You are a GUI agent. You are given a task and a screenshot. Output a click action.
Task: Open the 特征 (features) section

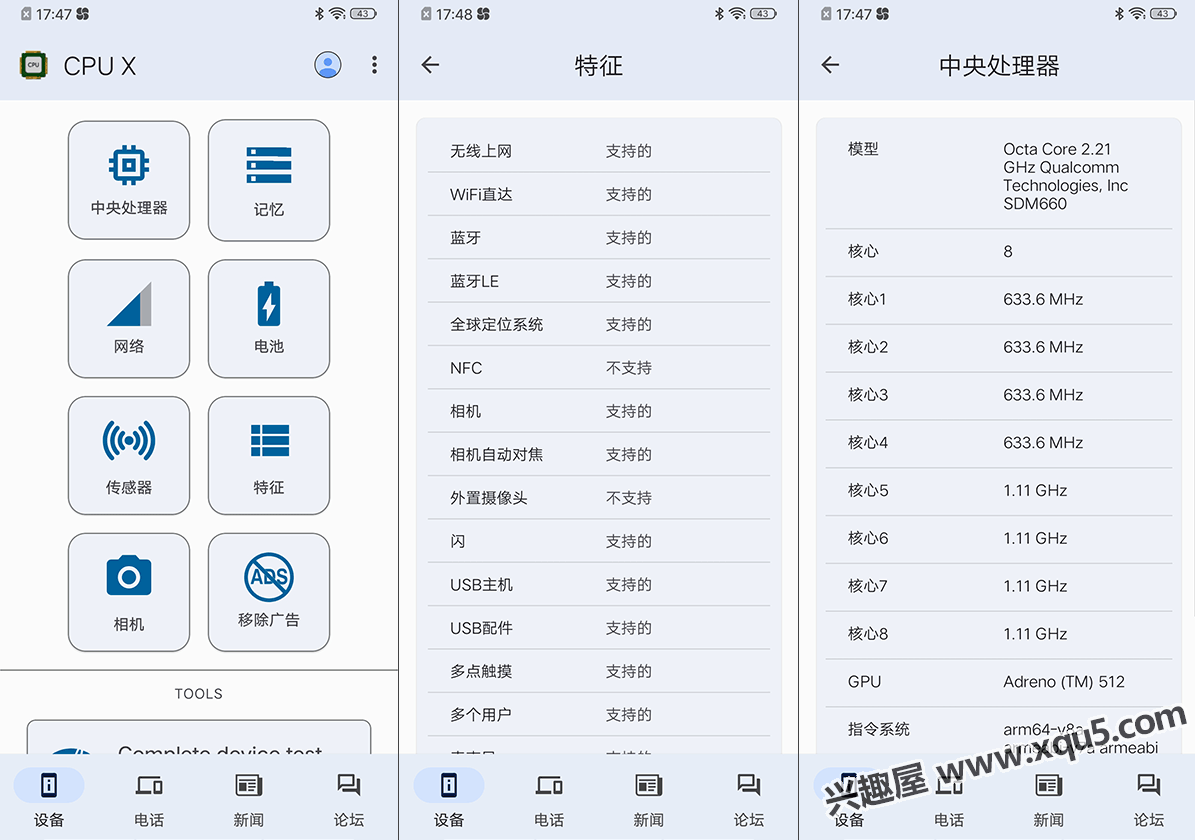tap(268, 455)
